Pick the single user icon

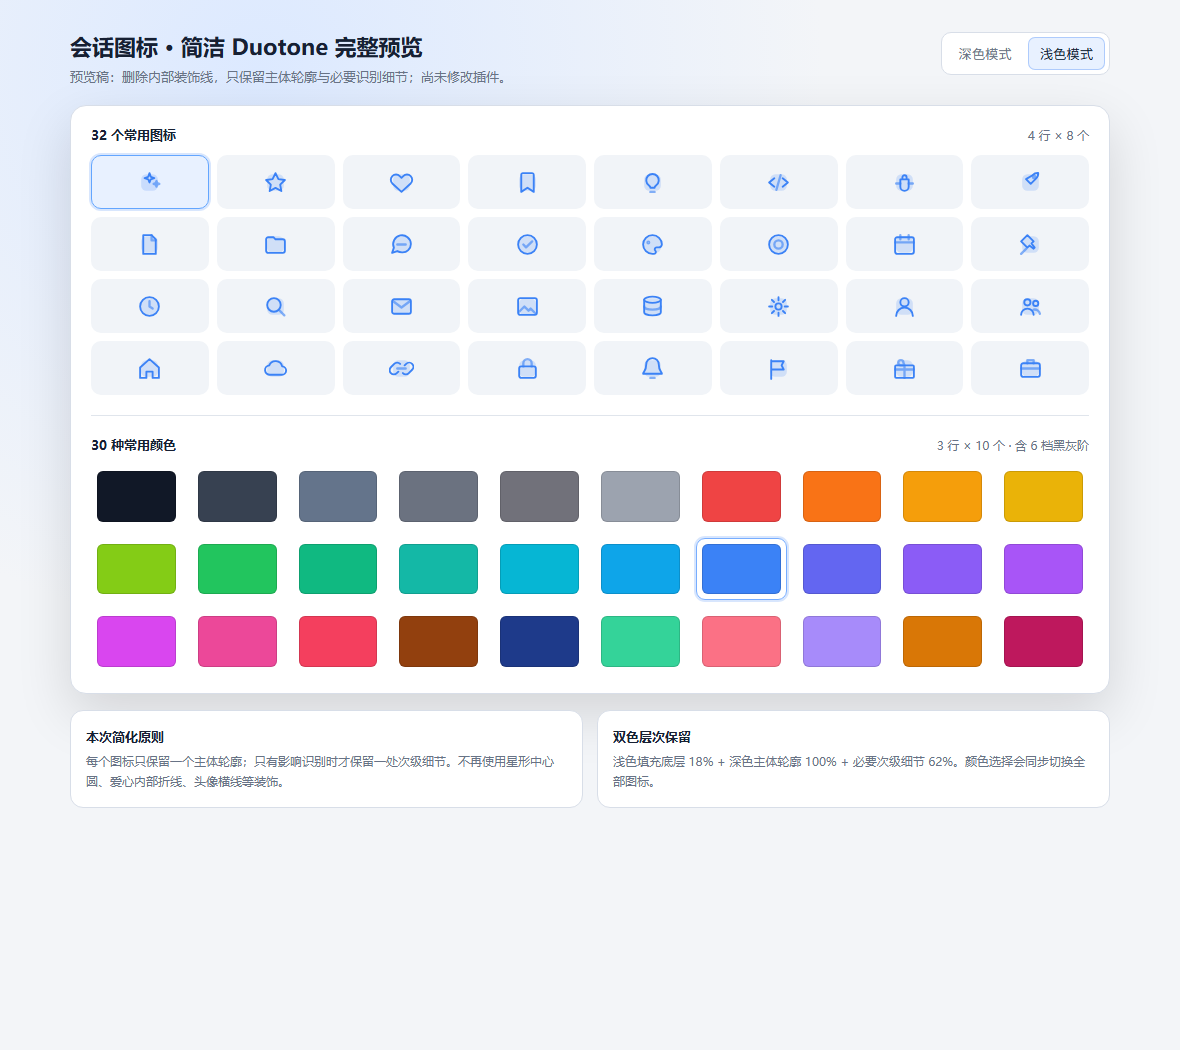[x=904, y=306]
